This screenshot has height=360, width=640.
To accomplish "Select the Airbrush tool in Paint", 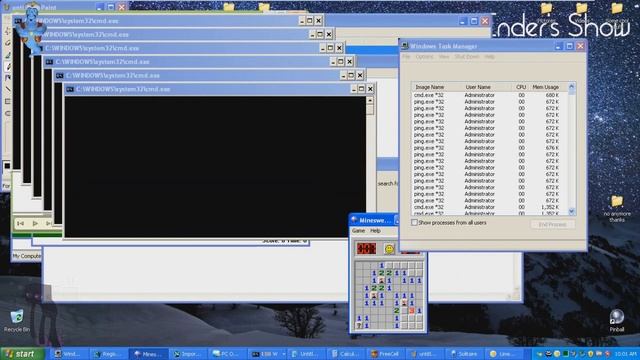I will tap(8, 78).
